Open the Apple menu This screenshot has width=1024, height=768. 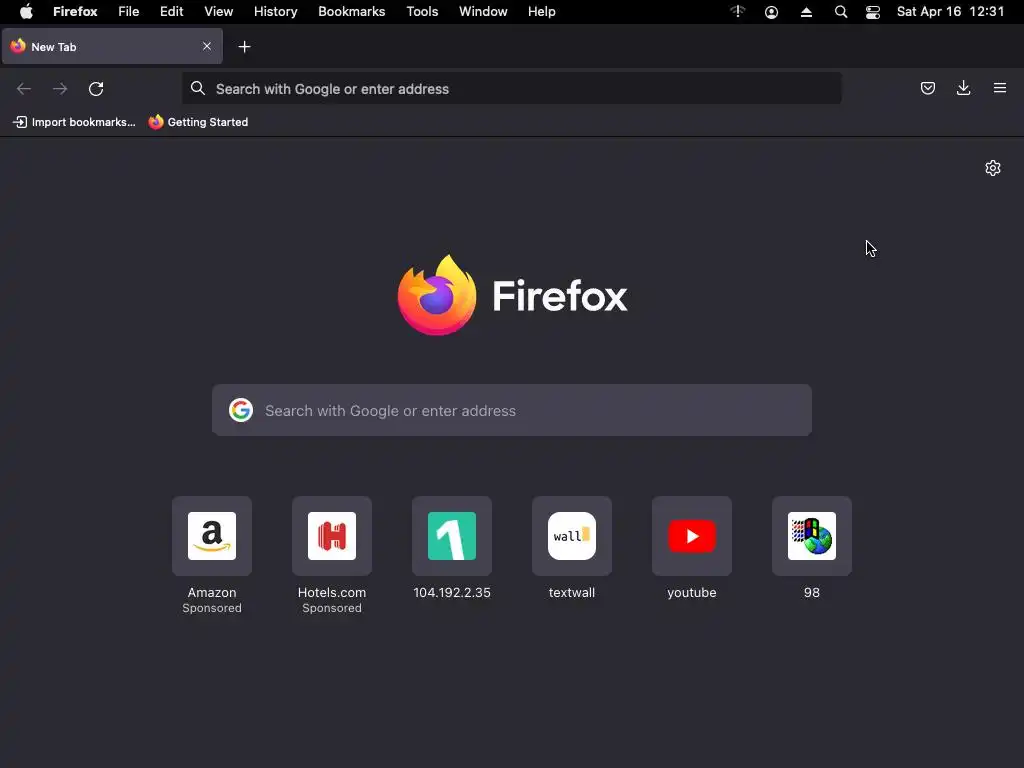click(26, 12)
